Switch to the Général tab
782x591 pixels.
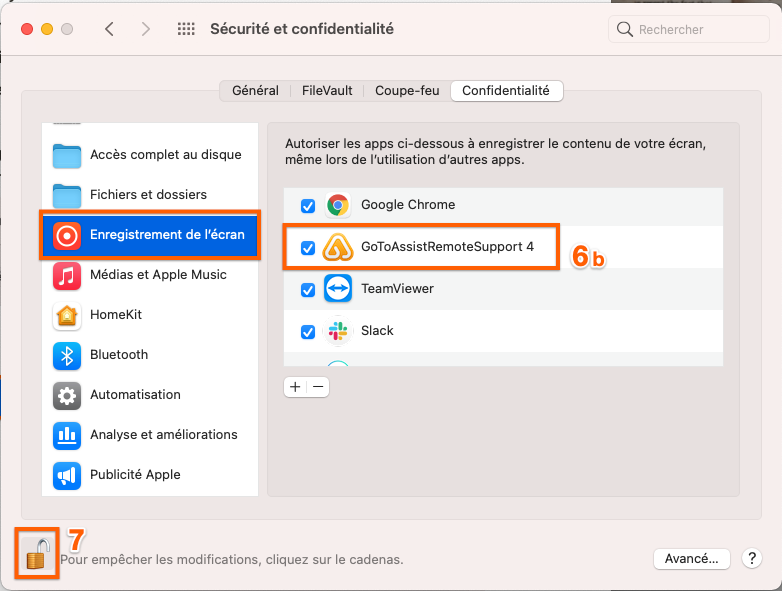coord(255,91)
